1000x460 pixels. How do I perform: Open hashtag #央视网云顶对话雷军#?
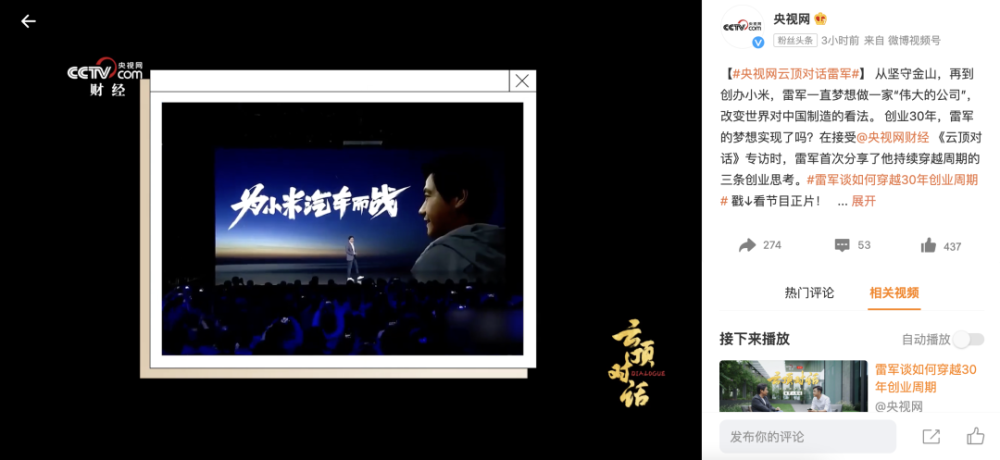point(793,74)
